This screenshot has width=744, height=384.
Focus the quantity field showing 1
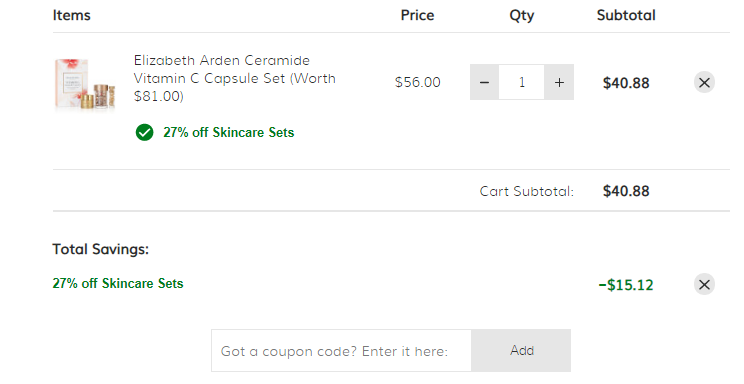point(521,82)
